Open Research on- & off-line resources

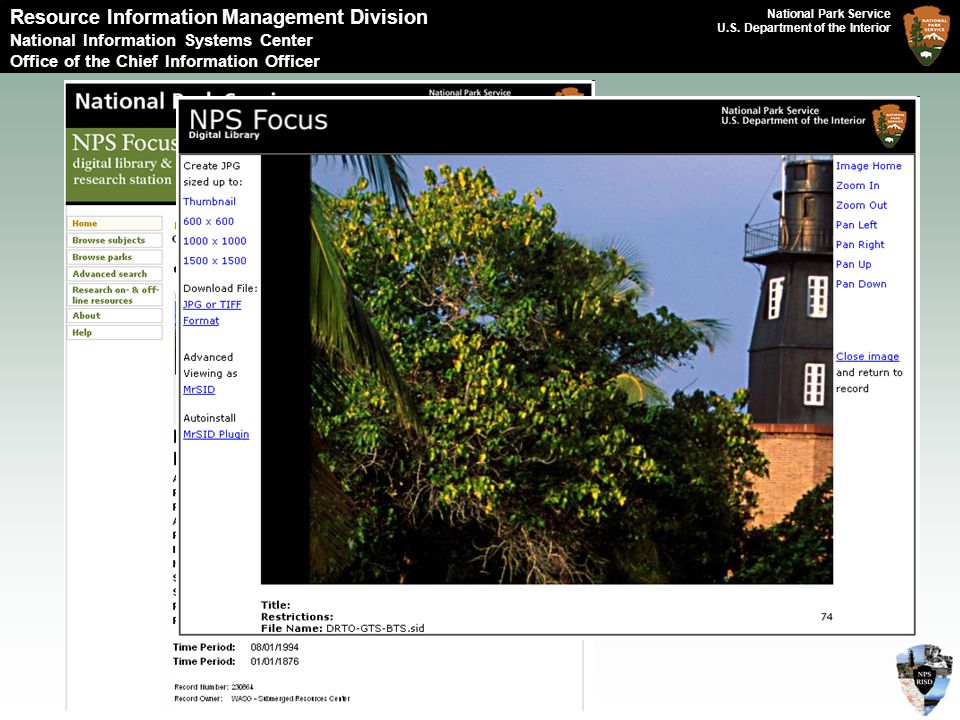(114, 295)
